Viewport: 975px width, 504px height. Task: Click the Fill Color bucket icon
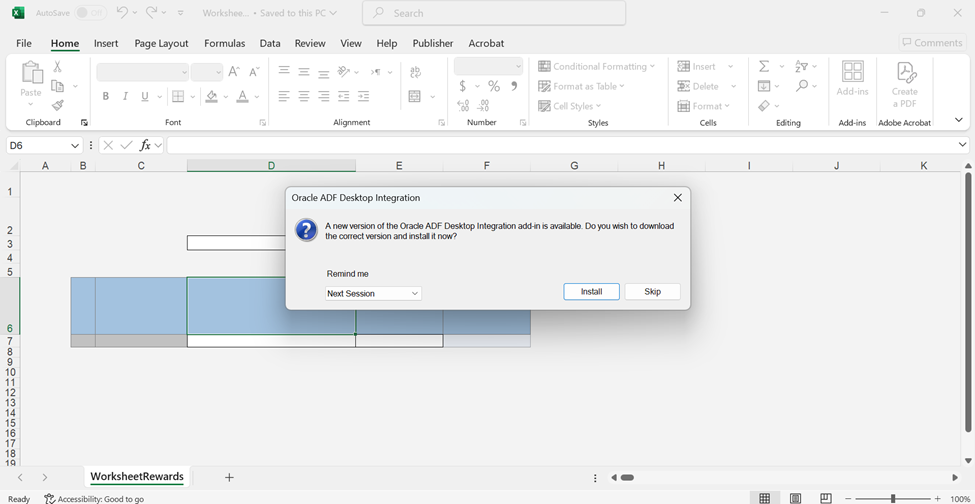pos(211,97)
